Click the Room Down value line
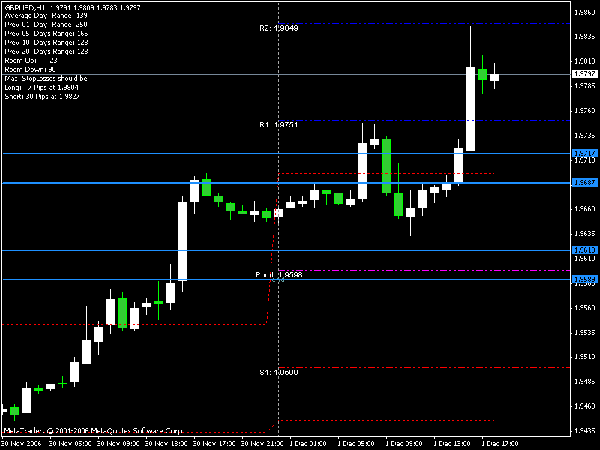The image size is (600, 450). pyautogui.click(x=30, y=69)
